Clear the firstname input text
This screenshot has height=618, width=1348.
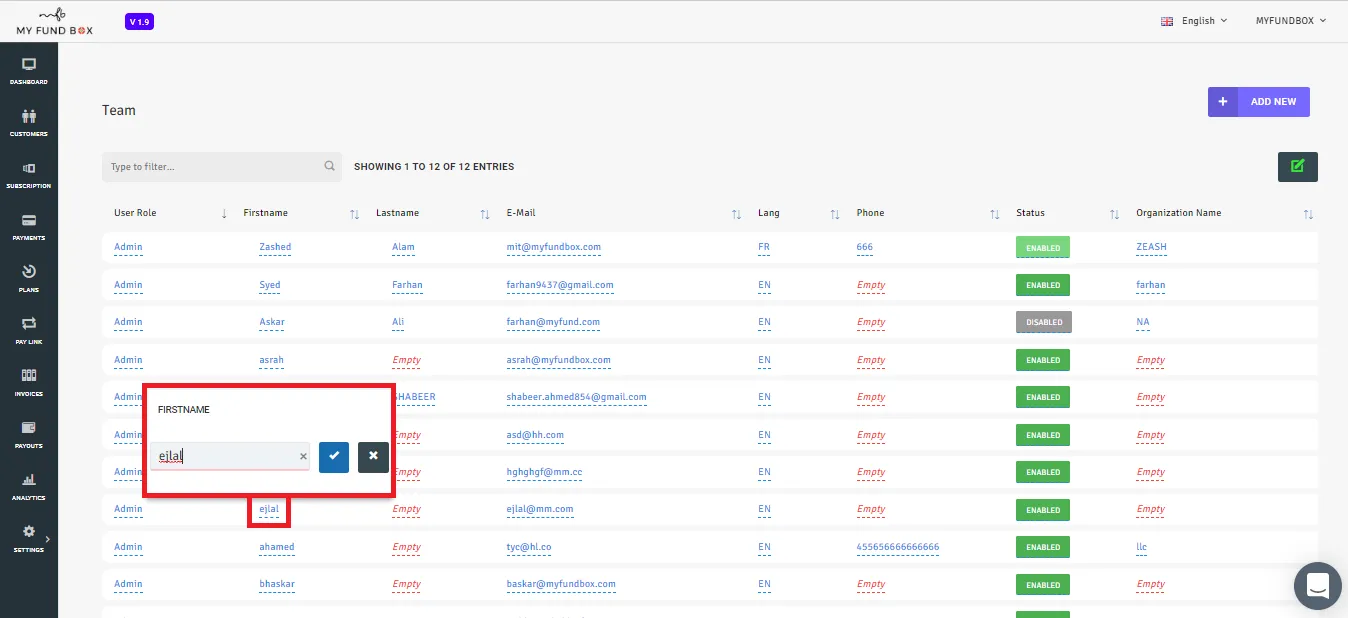click(303, 457)
